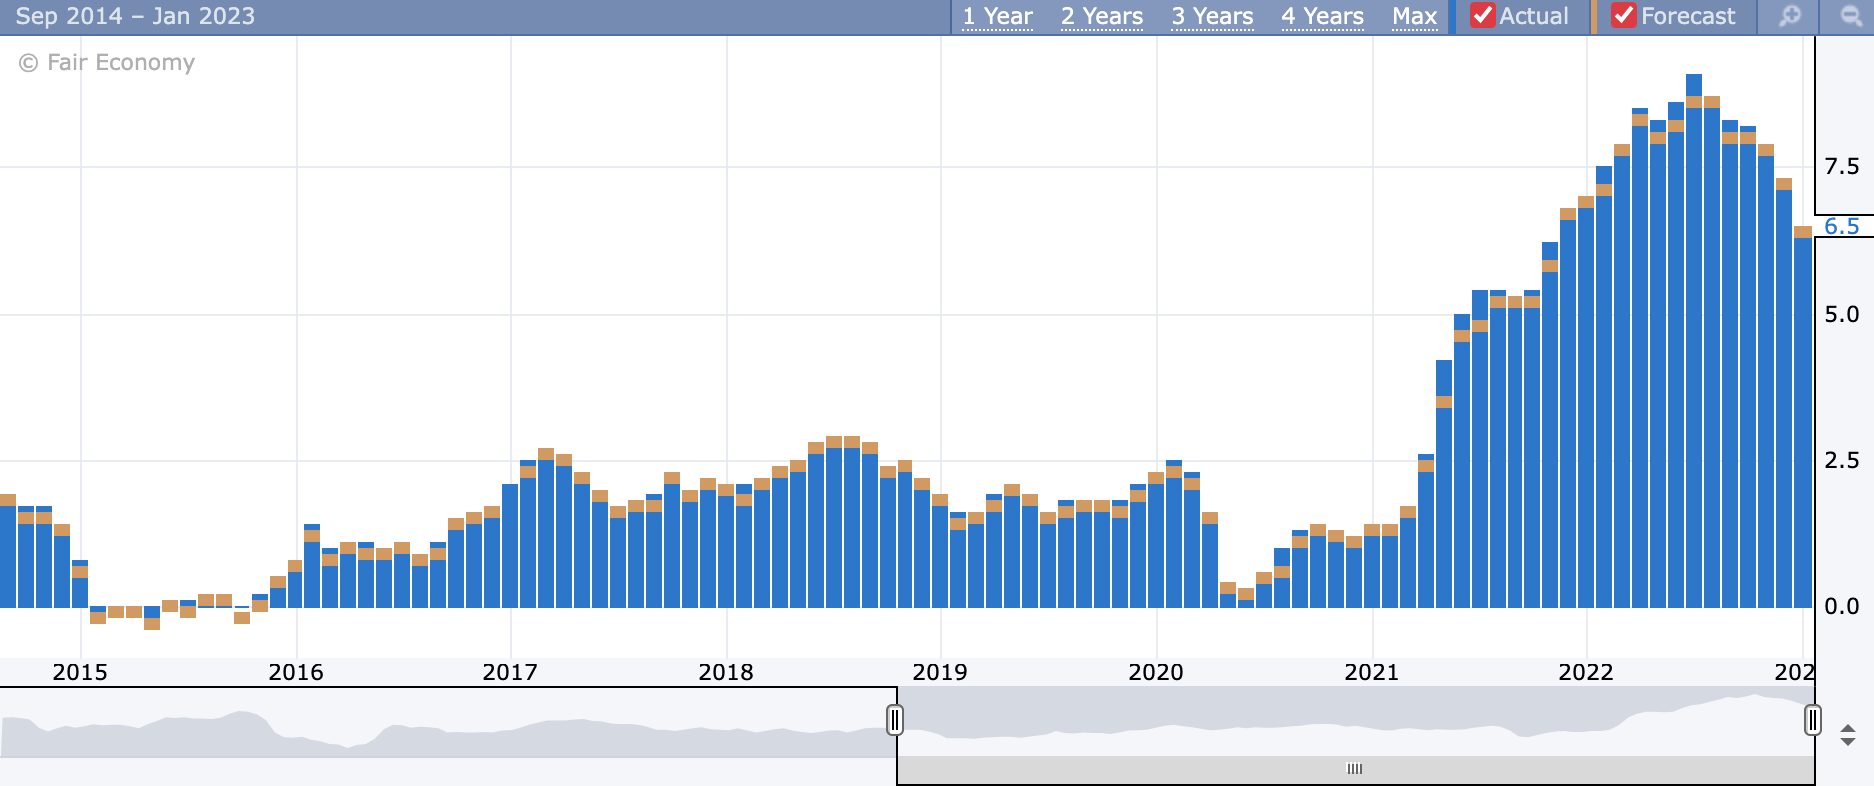Click the 0.0 y-axis value
1874x786 pixels.
(x=1842, y=606)
